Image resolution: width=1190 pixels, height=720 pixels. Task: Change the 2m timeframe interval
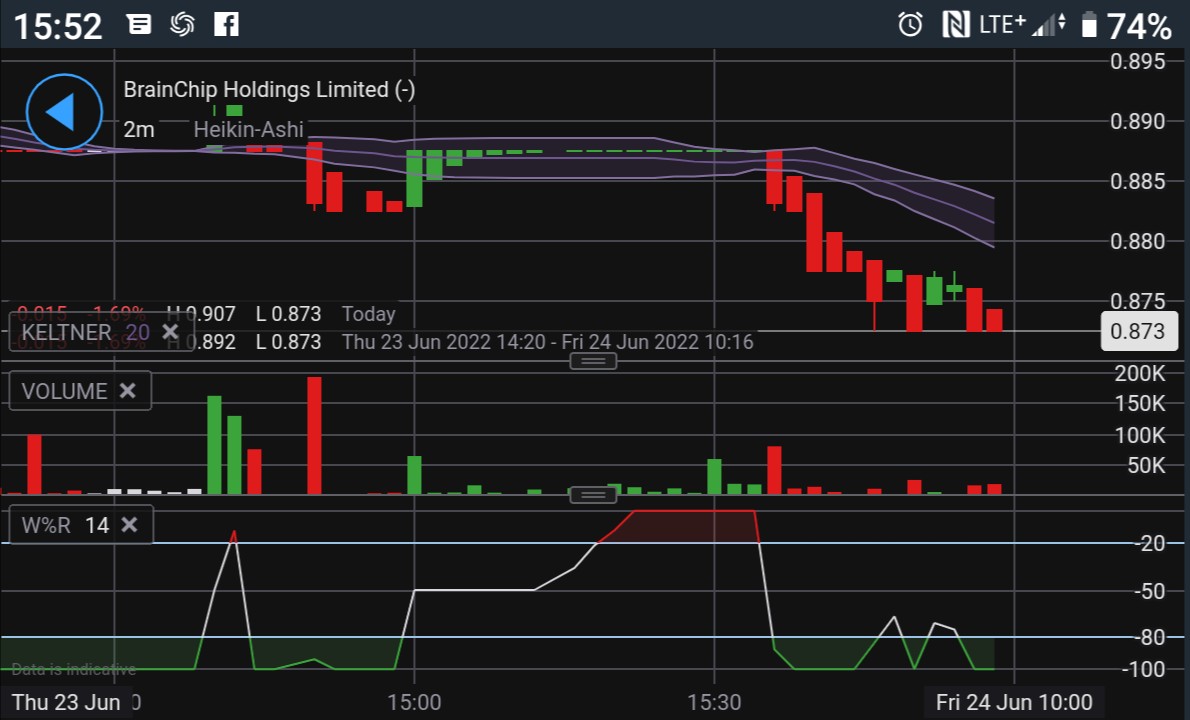tap(139, 129)
